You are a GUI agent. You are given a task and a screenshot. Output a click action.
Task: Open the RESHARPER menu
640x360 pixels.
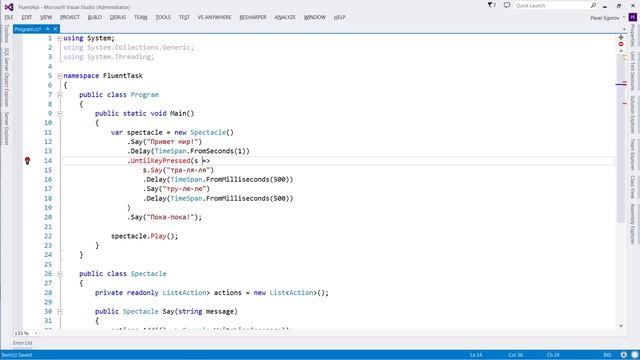click(x=253, y=17)
